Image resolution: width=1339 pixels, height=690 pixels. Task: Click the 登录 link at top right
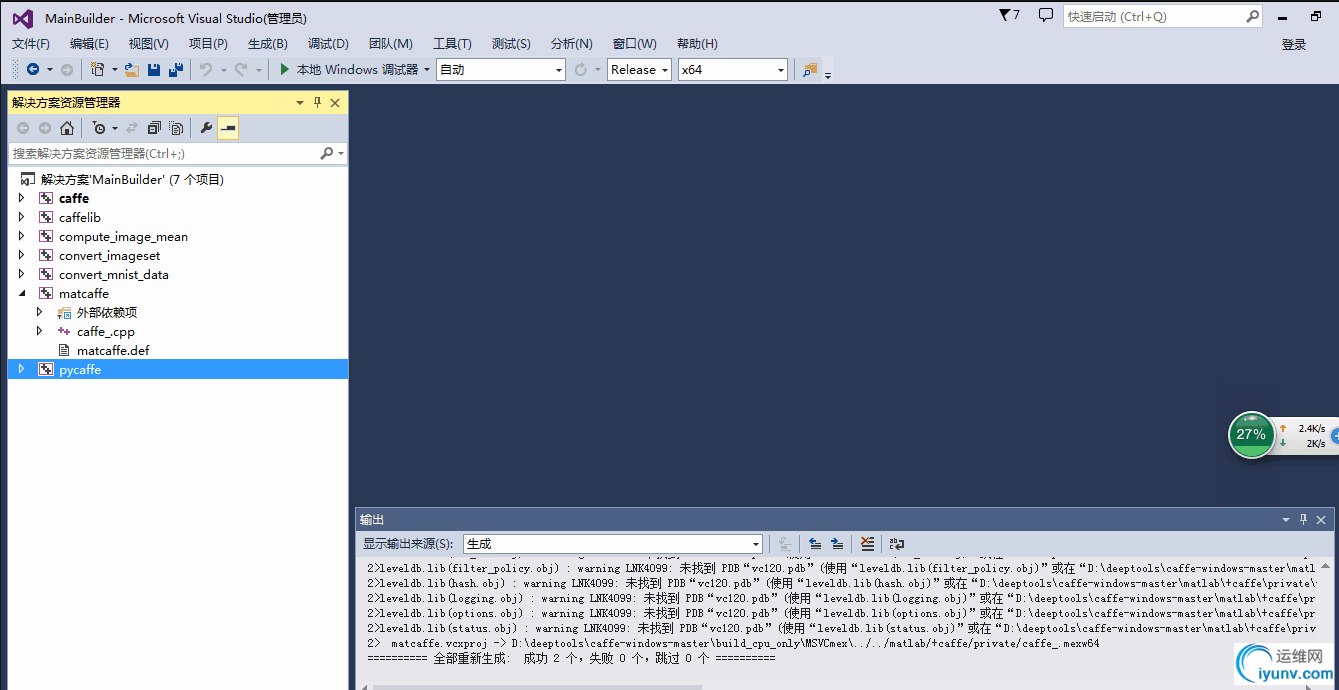[1293, 43]
